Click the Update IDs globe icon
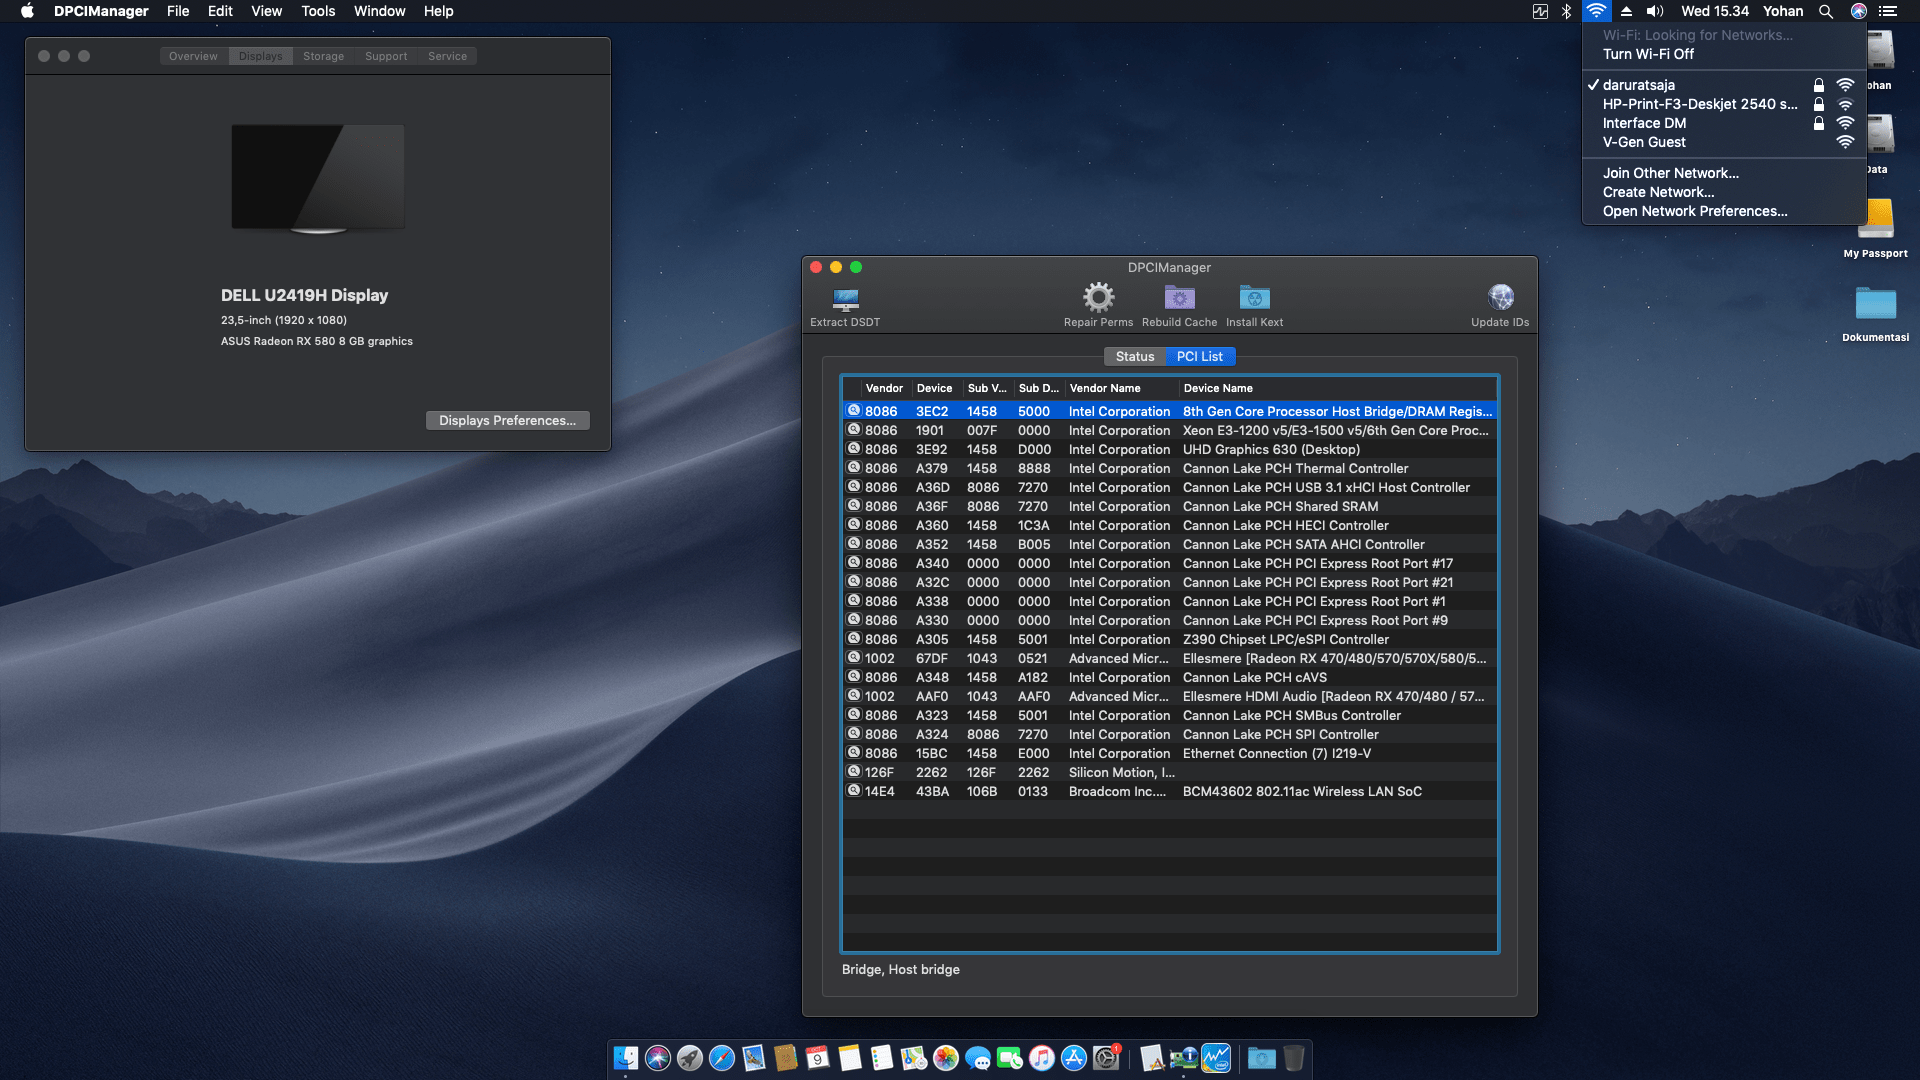This screenshot has height=1080, width=1920. [x=1500, y=298]
